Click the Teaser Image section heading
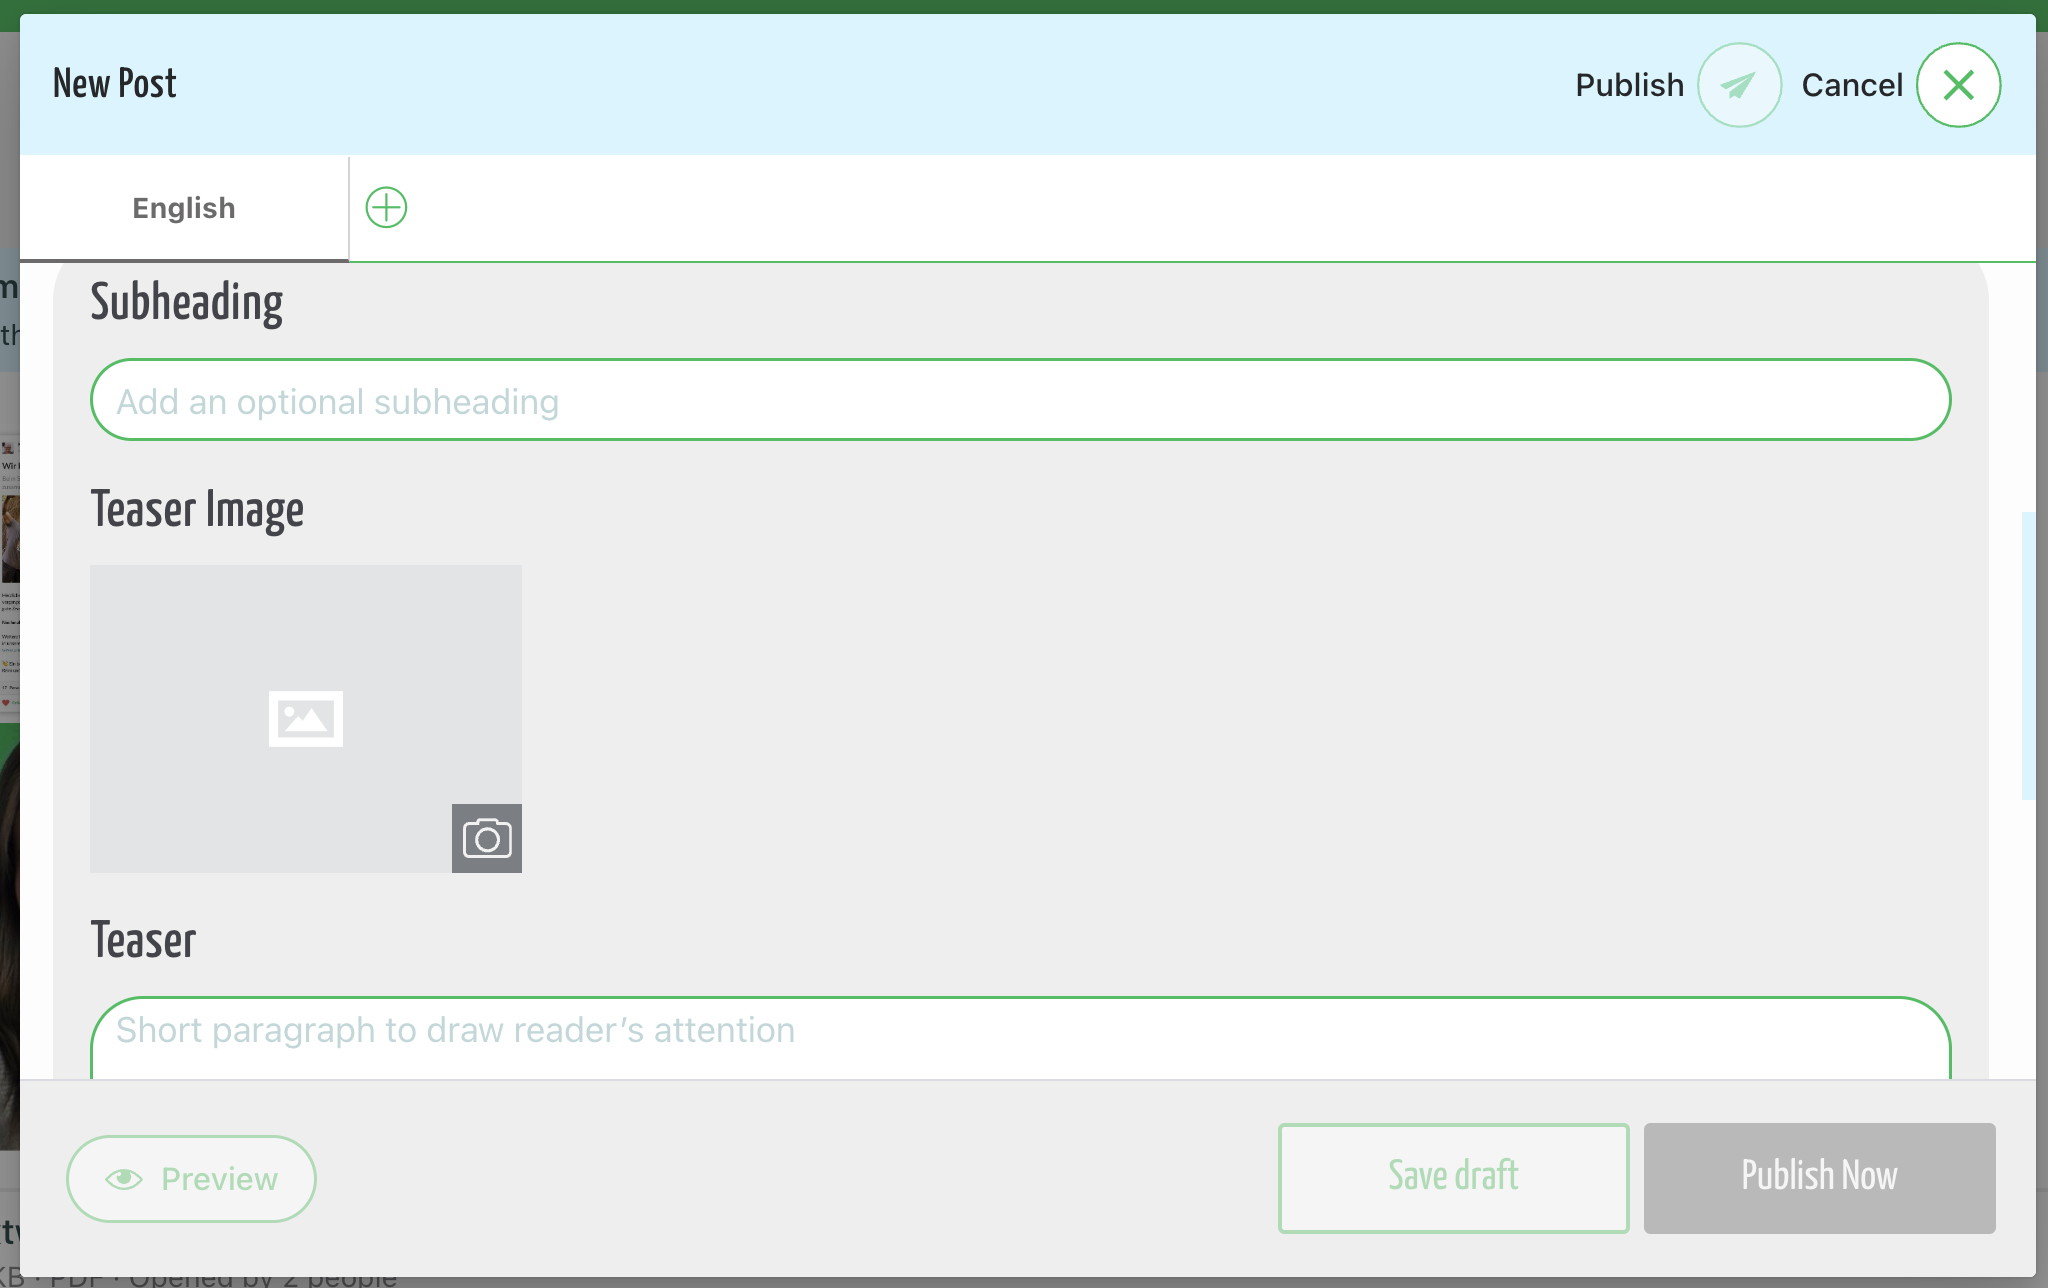The width and height of the screenshot is (2048, 1288). (197, 510)
